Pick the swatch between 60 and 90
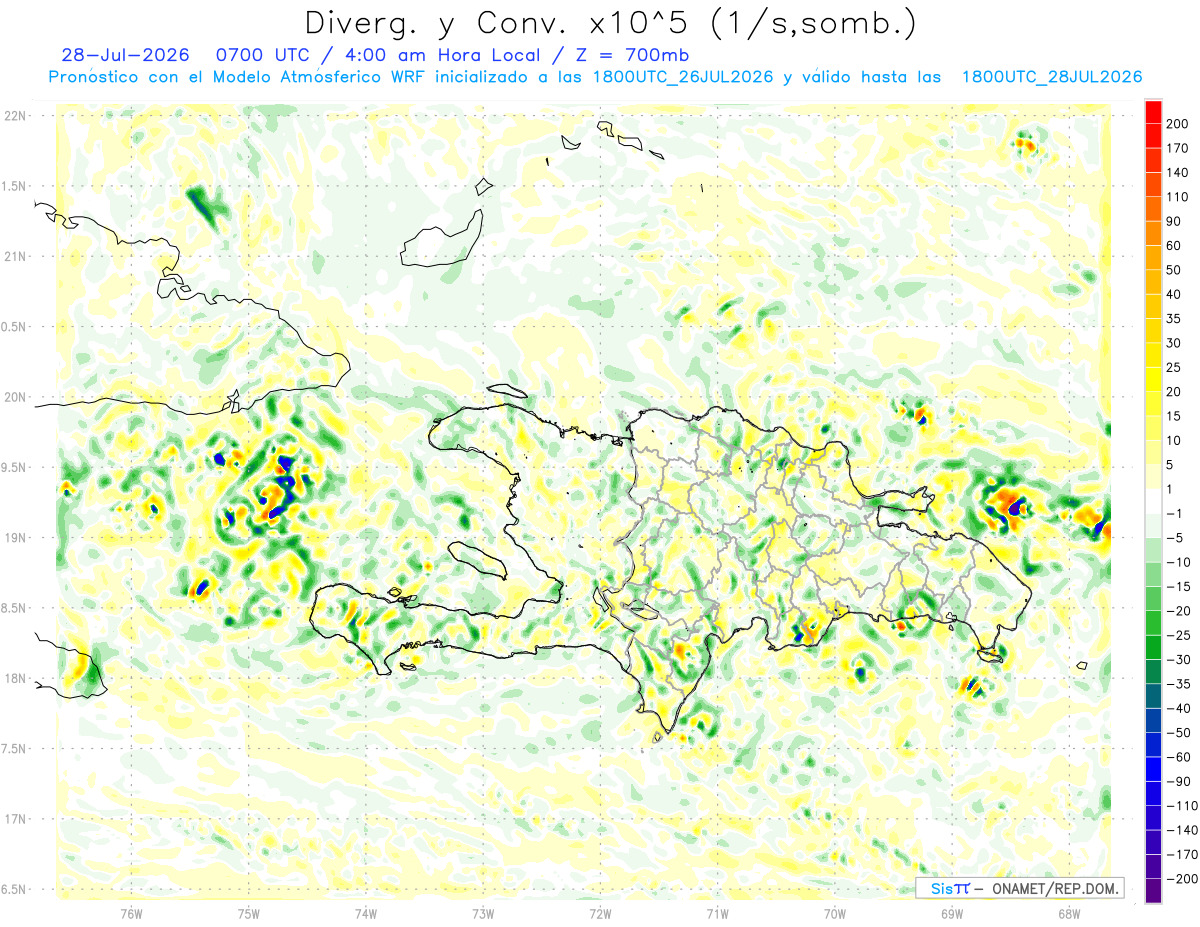 click(1153, 234)
